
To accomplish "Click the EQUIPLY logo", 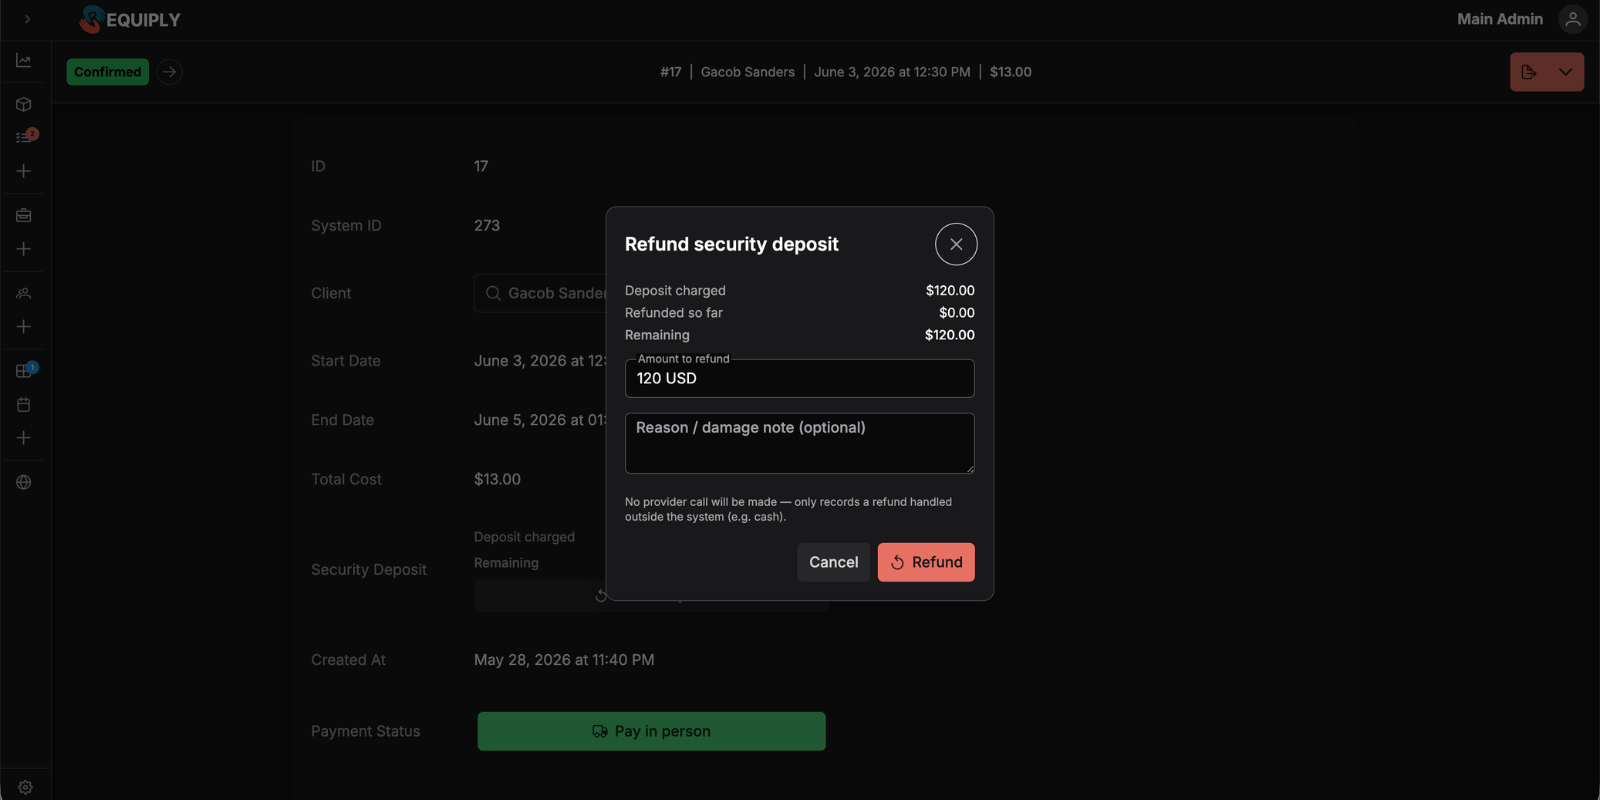I will 130,19.
